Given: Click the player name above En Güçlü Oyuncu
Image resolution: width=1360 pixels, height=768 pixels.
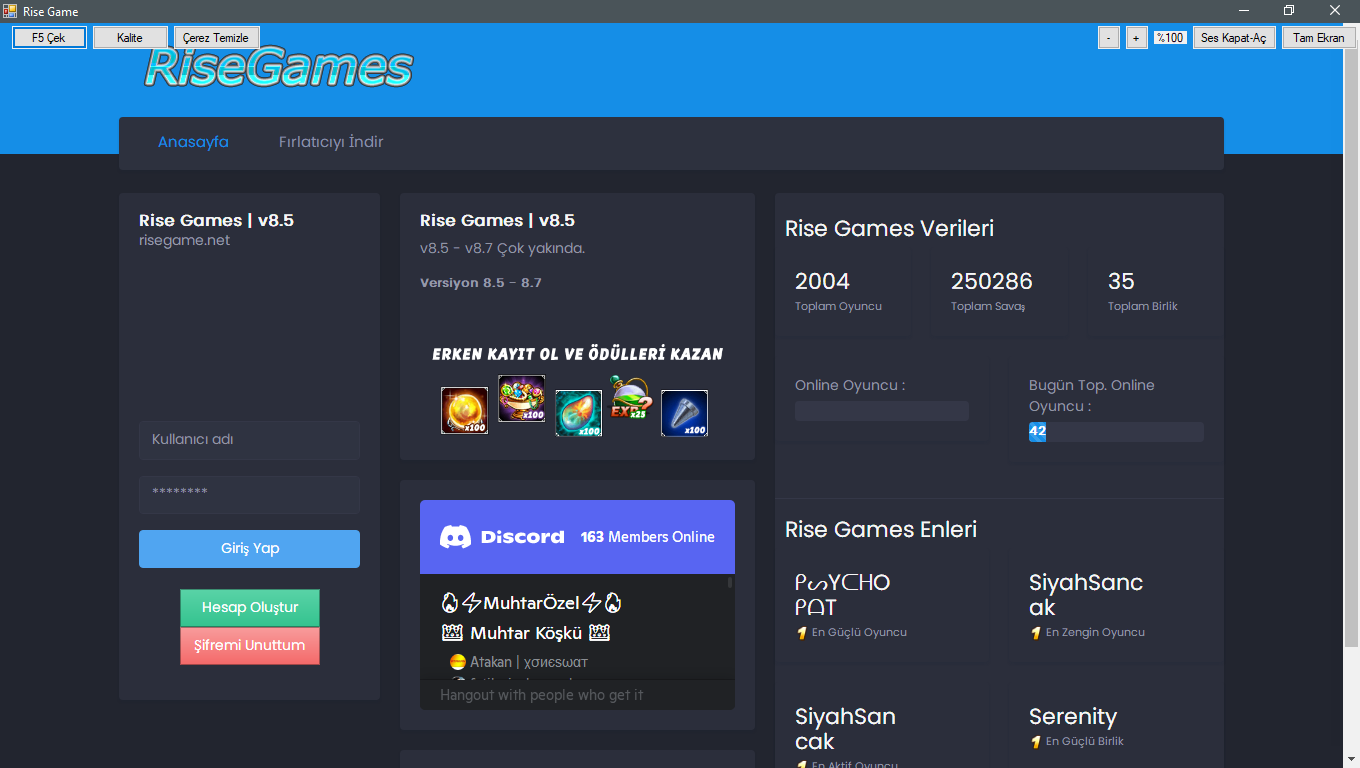Looking at the screenshot, I should point(843,595).
